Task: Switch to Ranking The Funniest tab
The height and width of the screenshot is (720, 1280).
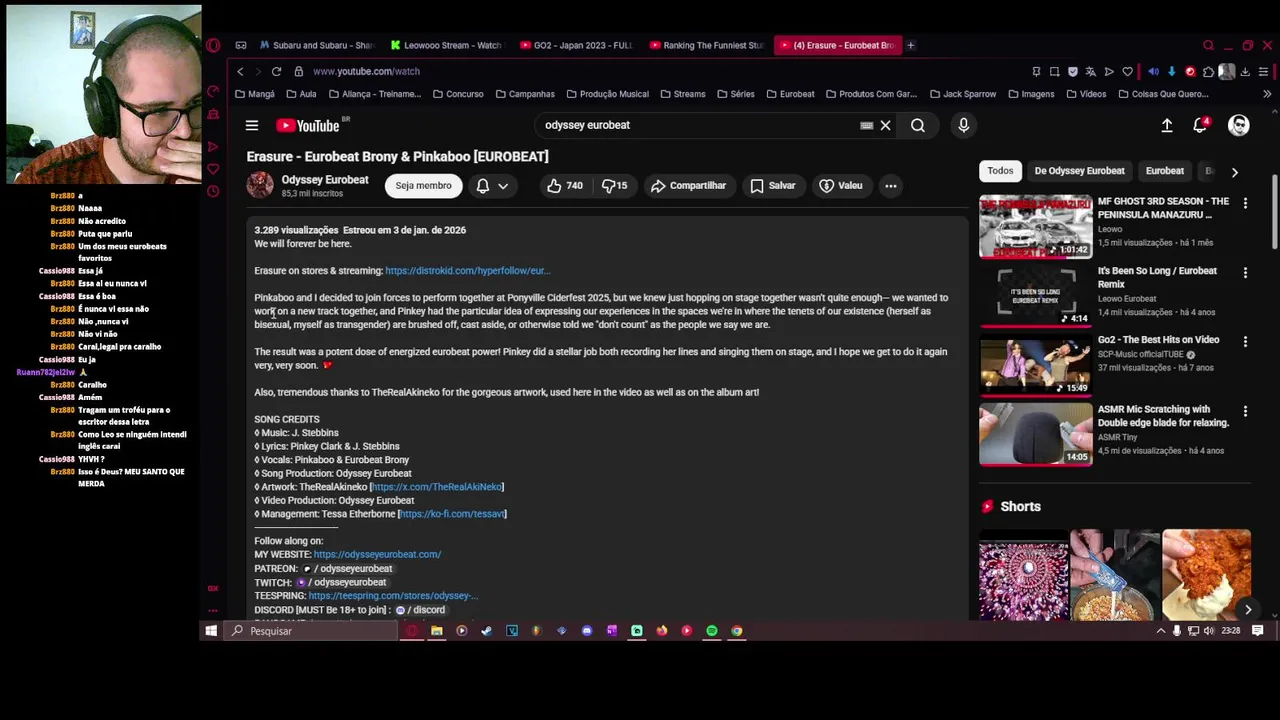Action: click(x=707, y=45)
